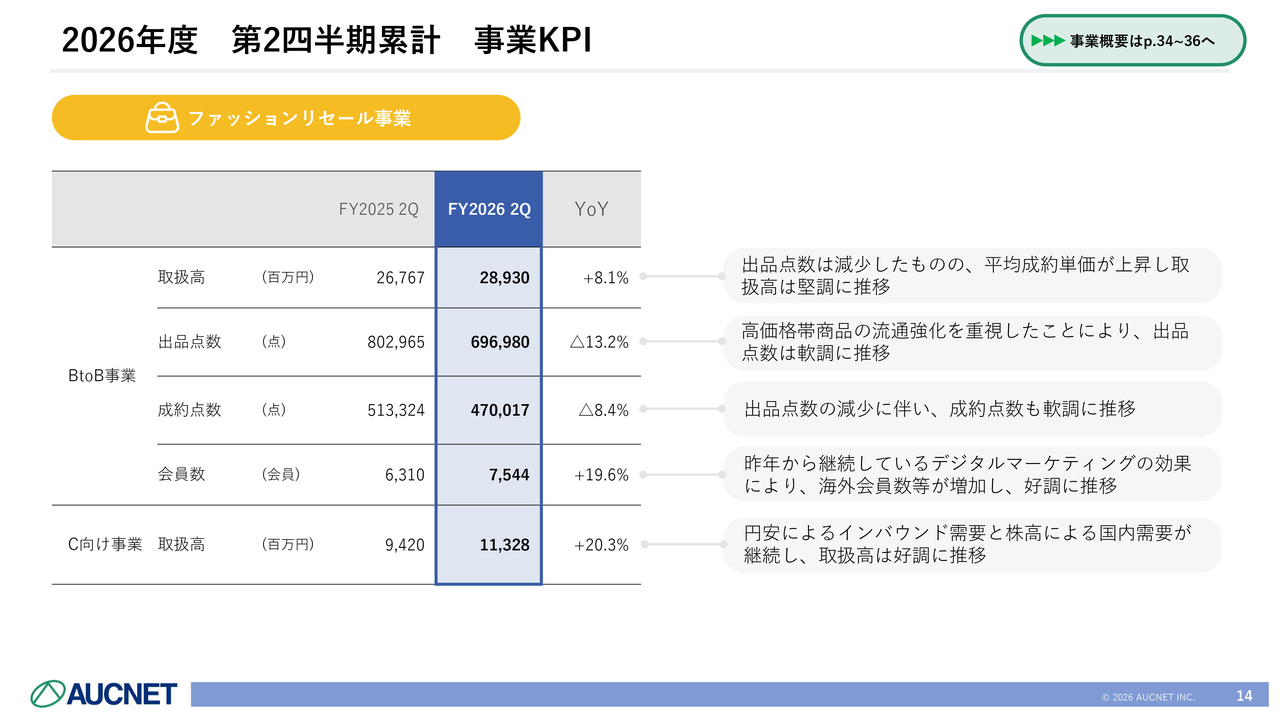Image resolution: width=1280 pixels, height=720 pixels.
Task: Click the C向け事業 row label
Action: 105,545
